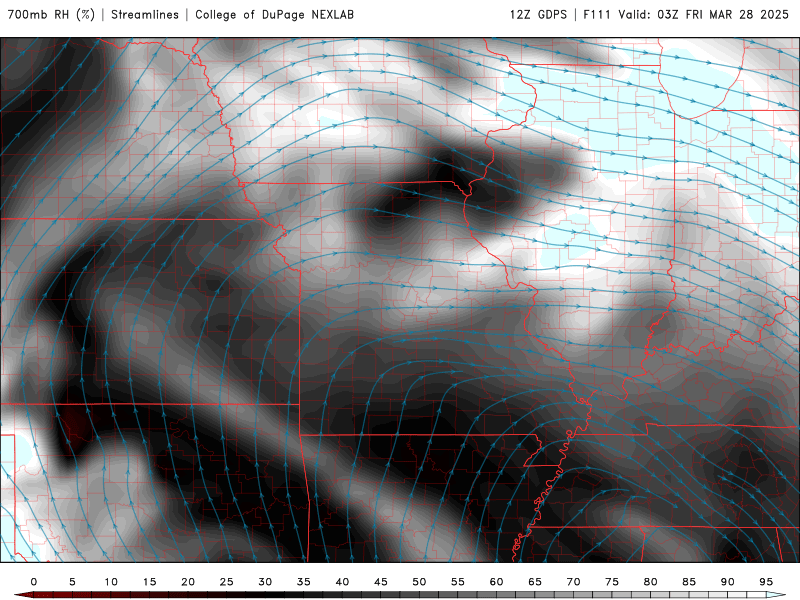
Task: Click the "45" value on the color scale
Action: 381,582
